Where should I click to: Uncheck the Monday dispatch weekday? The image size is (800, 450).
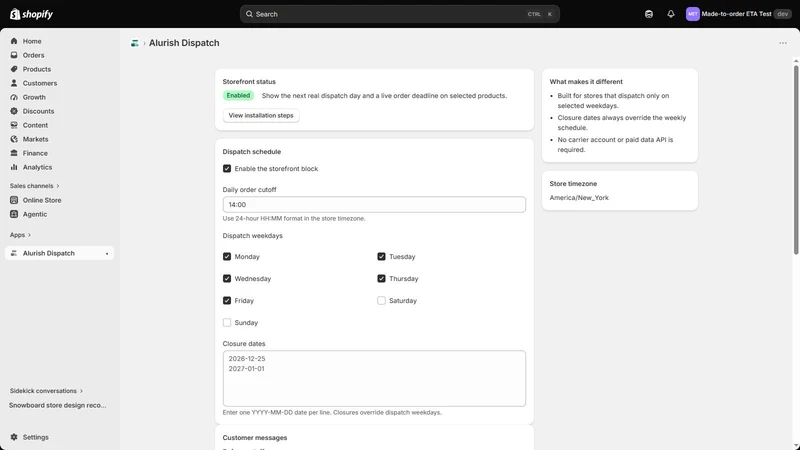[227, 257]
